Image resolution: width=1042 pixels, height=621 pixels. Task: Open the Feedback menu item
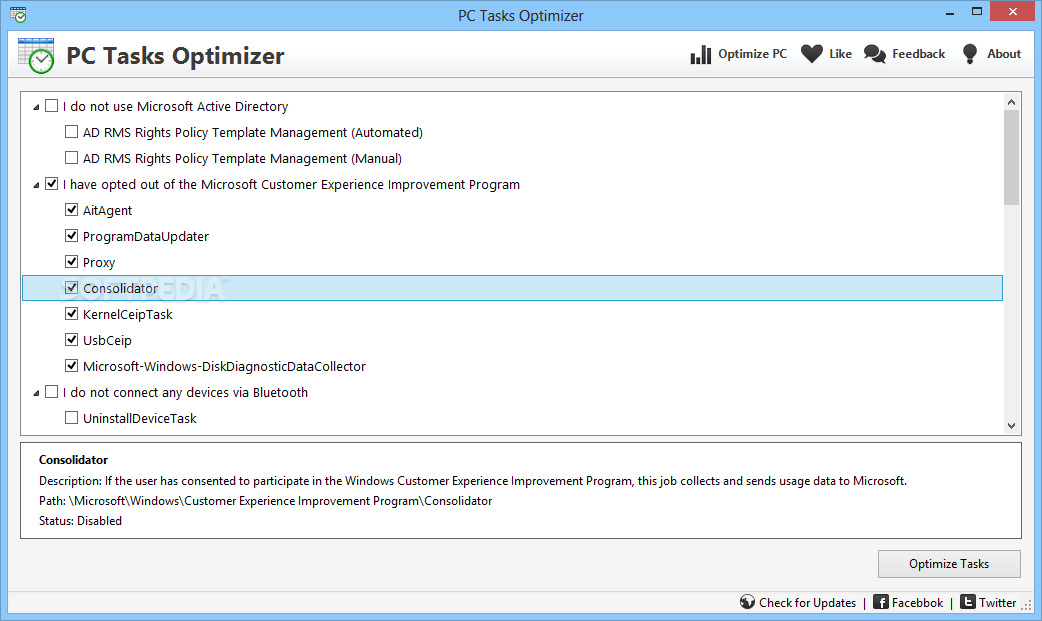point(904,55)
